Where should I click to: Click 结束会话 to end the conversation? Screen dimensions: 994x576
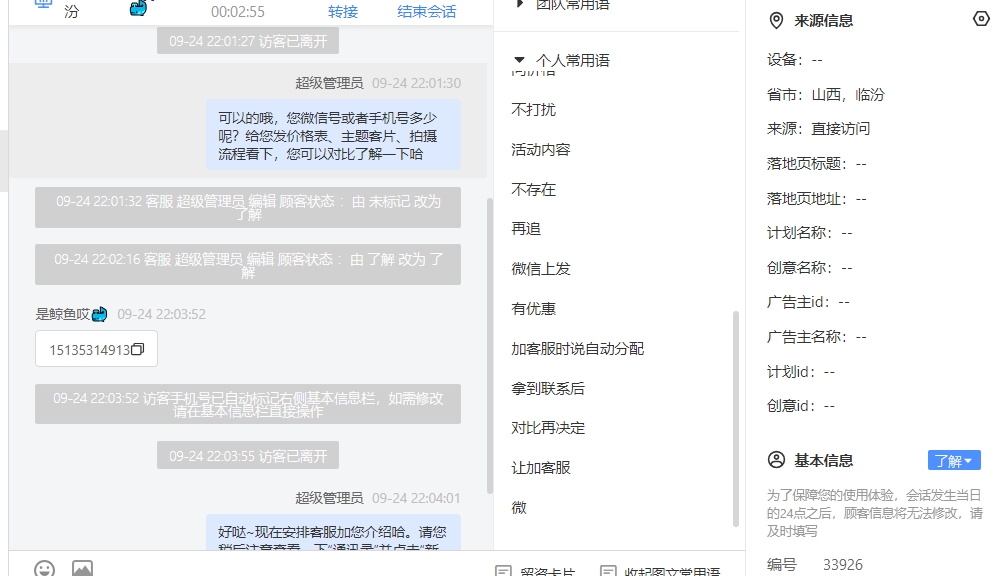pyautogui.click(x=427, y=11)
